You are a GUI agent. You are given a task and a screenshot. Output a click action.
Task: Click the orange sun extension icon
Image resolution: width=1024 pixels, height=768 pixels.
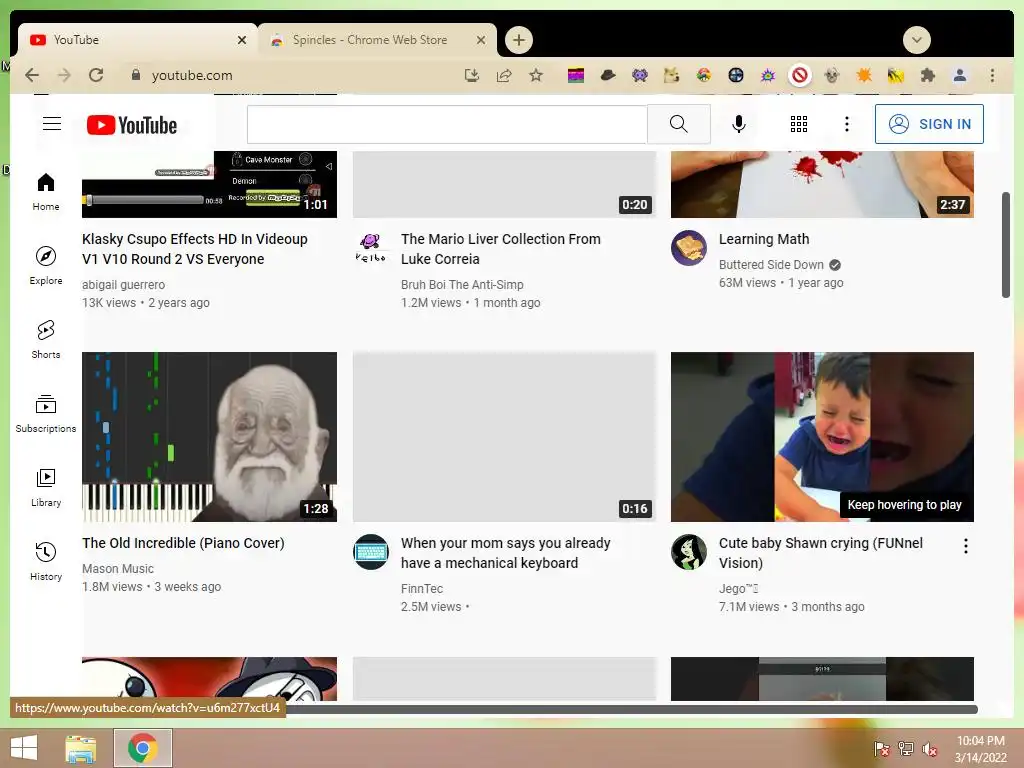864,75
